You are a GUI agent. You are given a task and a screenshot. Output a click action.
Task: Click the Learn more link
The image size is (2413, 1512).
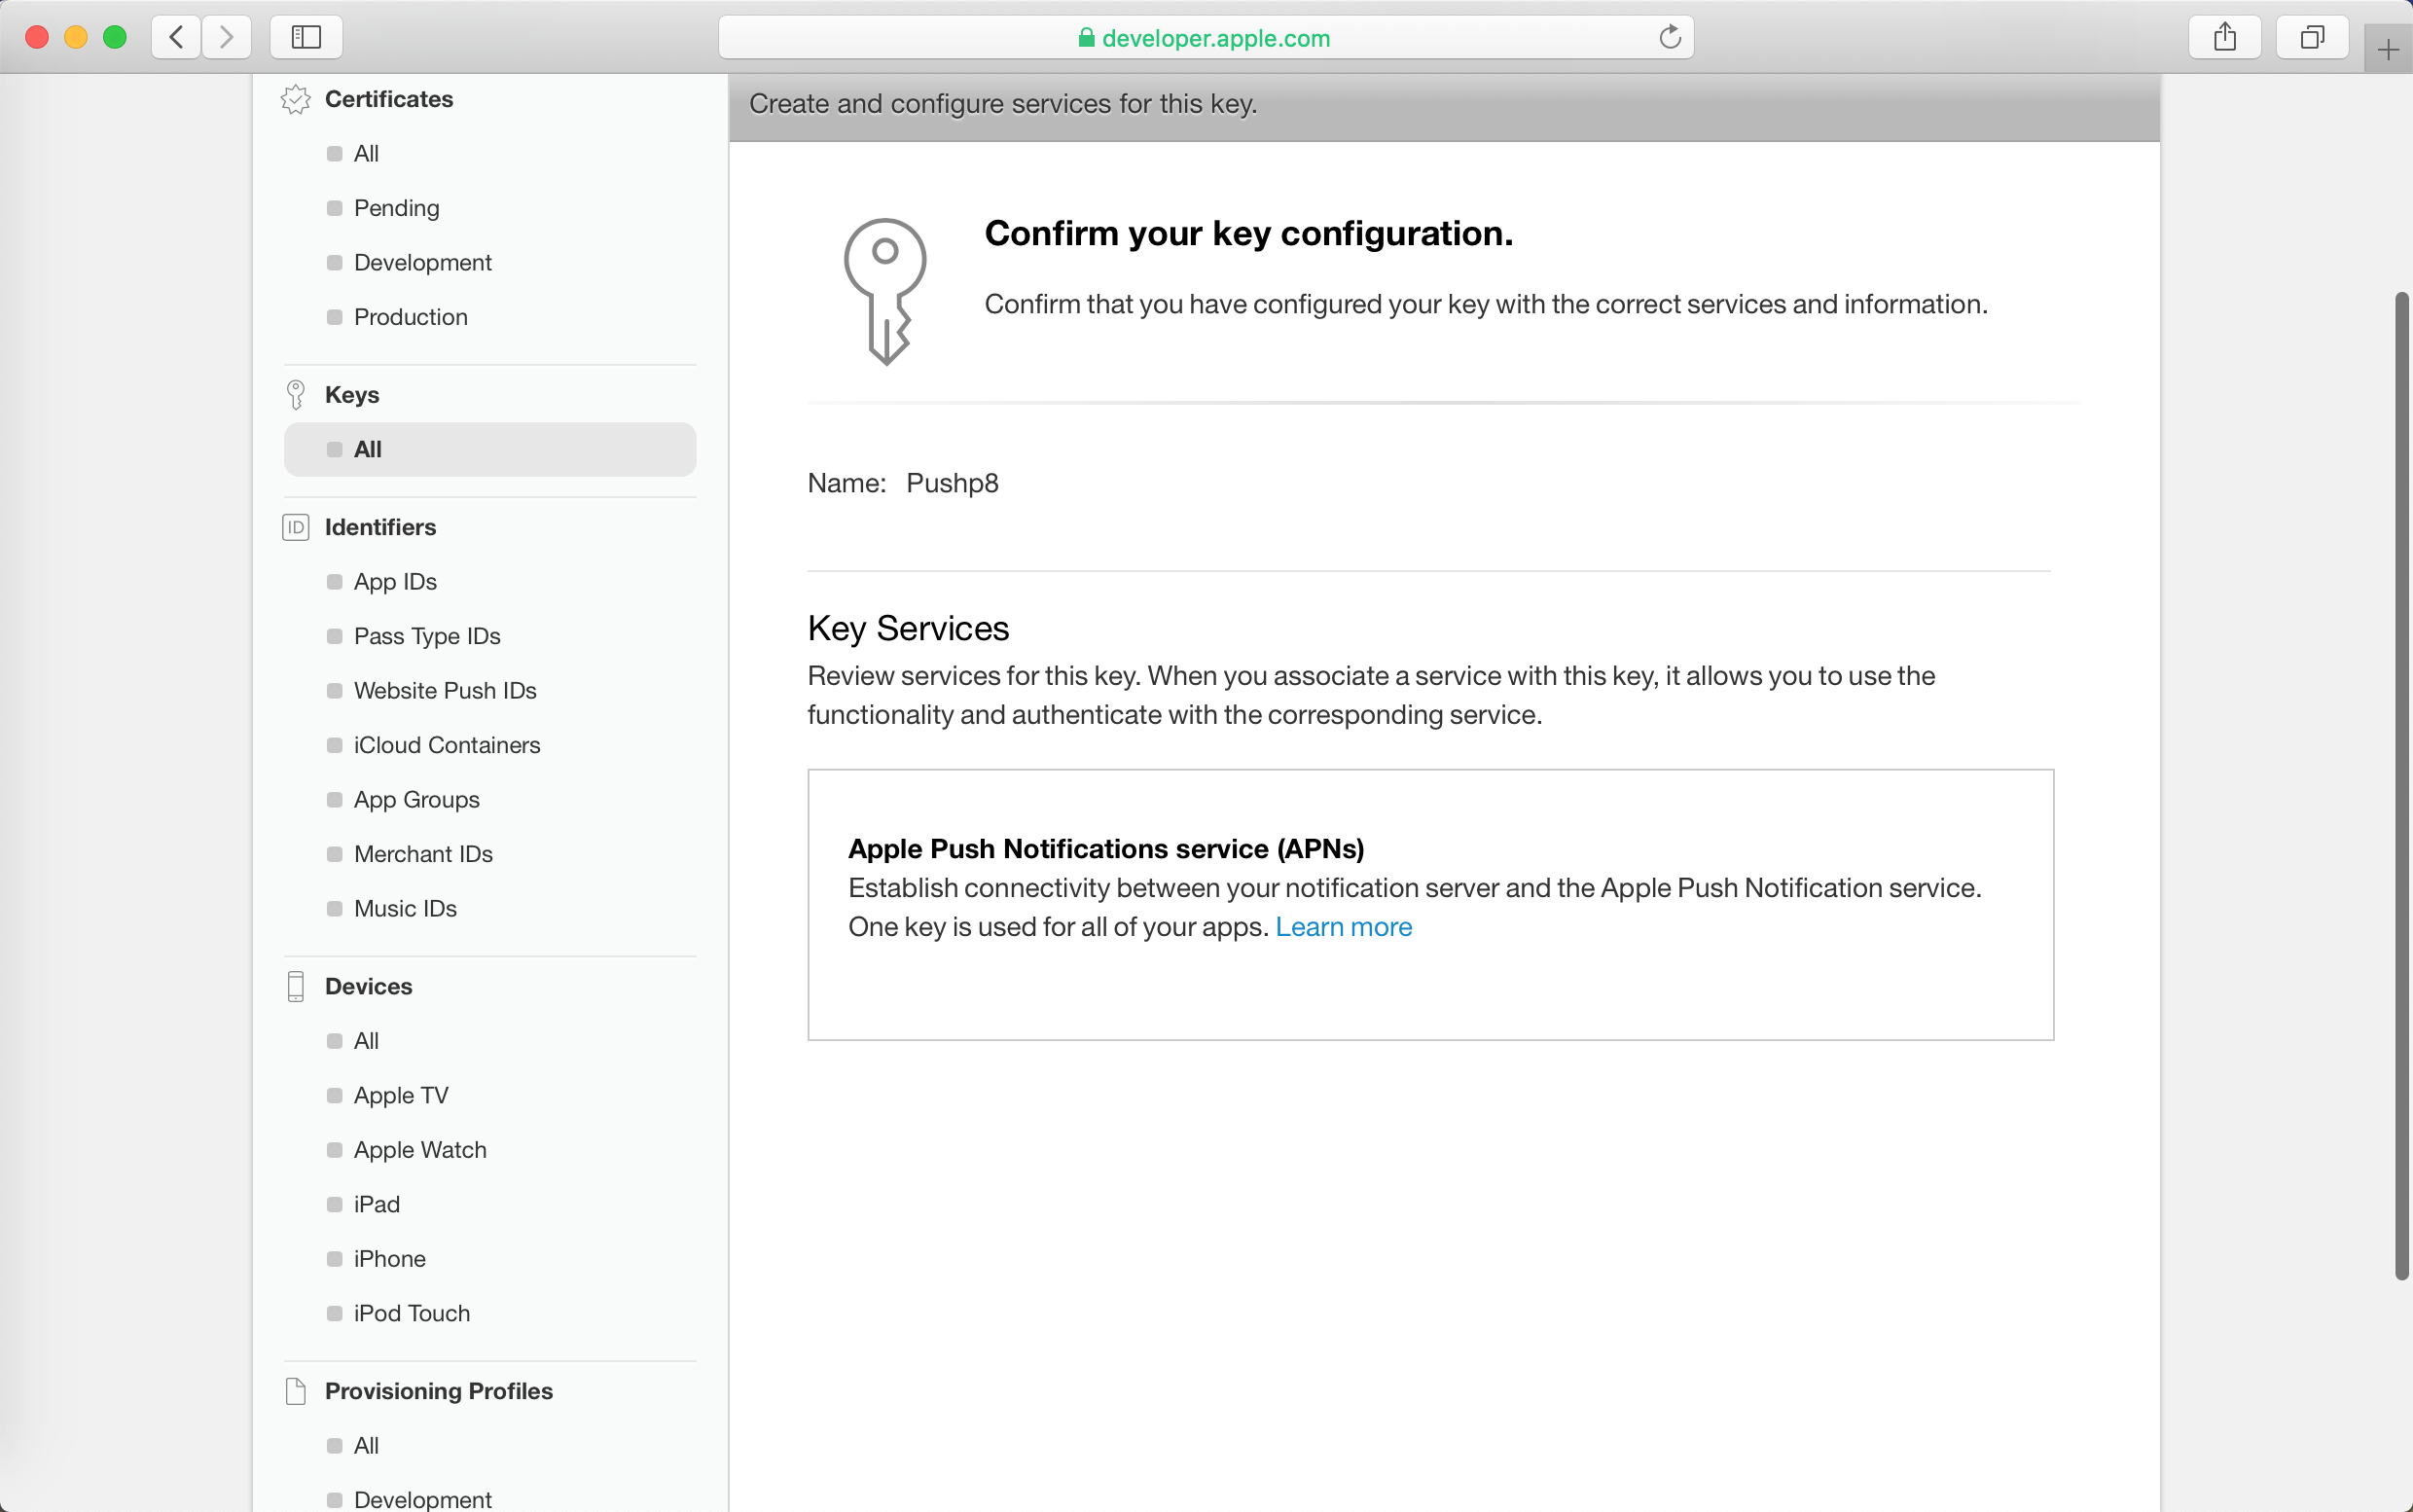tap(1343, 927)
